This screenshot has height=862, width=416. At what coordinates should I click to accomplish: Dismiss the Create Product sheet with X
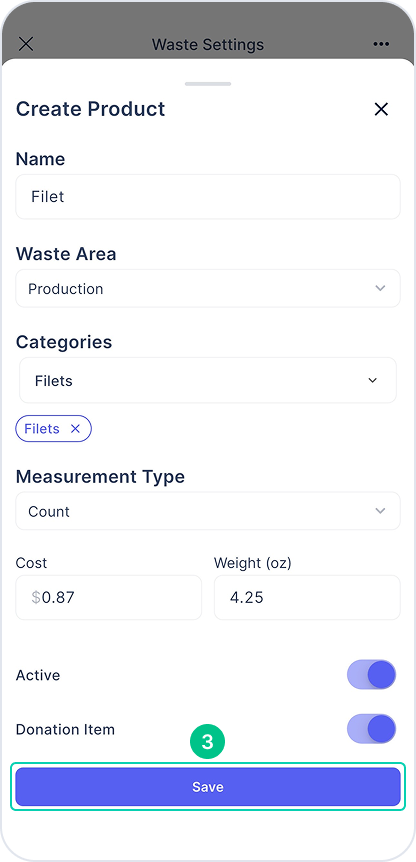click(381, 109)
